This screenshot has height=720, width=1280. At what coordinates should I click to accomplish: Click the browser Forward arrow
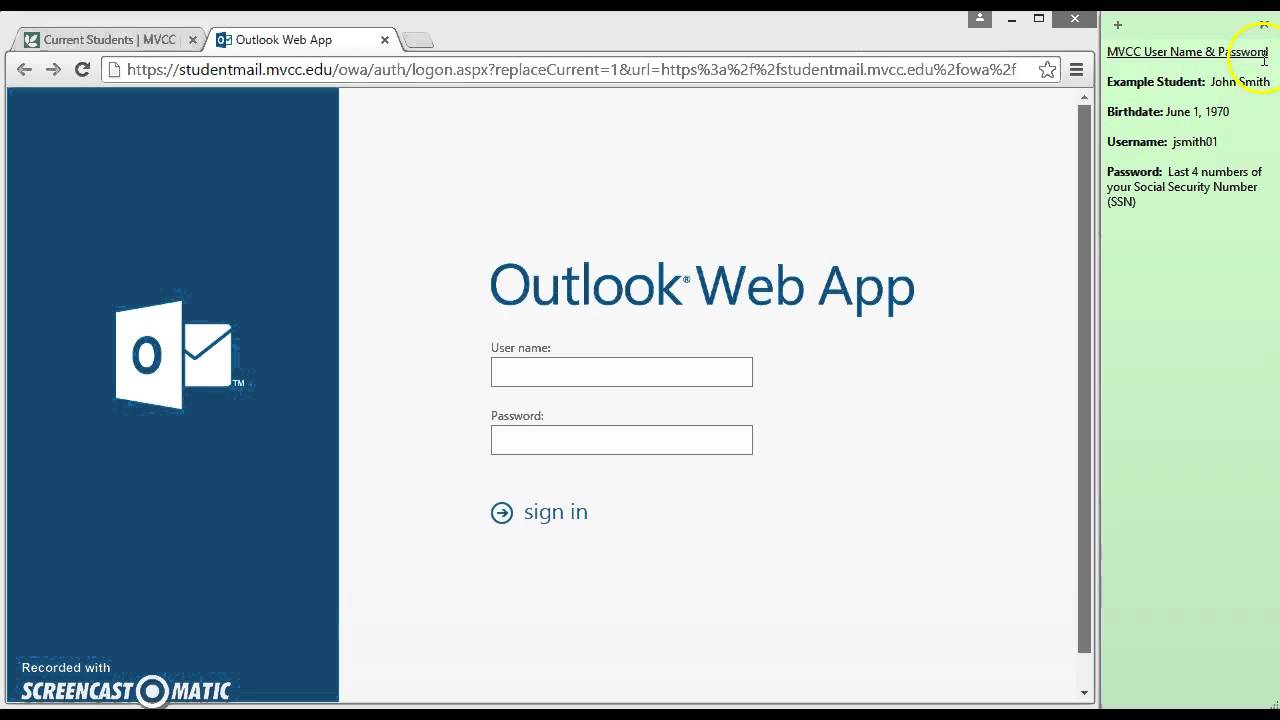tap(54, 69)
